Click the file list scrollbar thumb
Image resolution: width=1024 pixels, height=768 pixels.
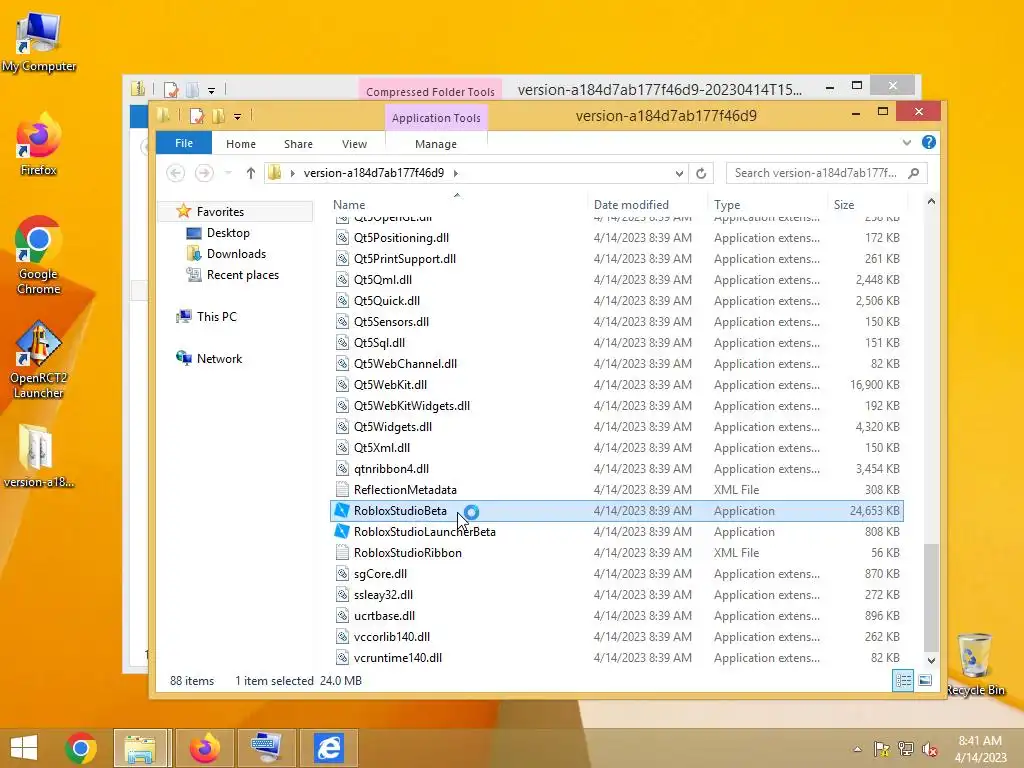pyautogui.click(x=931, y=596)
